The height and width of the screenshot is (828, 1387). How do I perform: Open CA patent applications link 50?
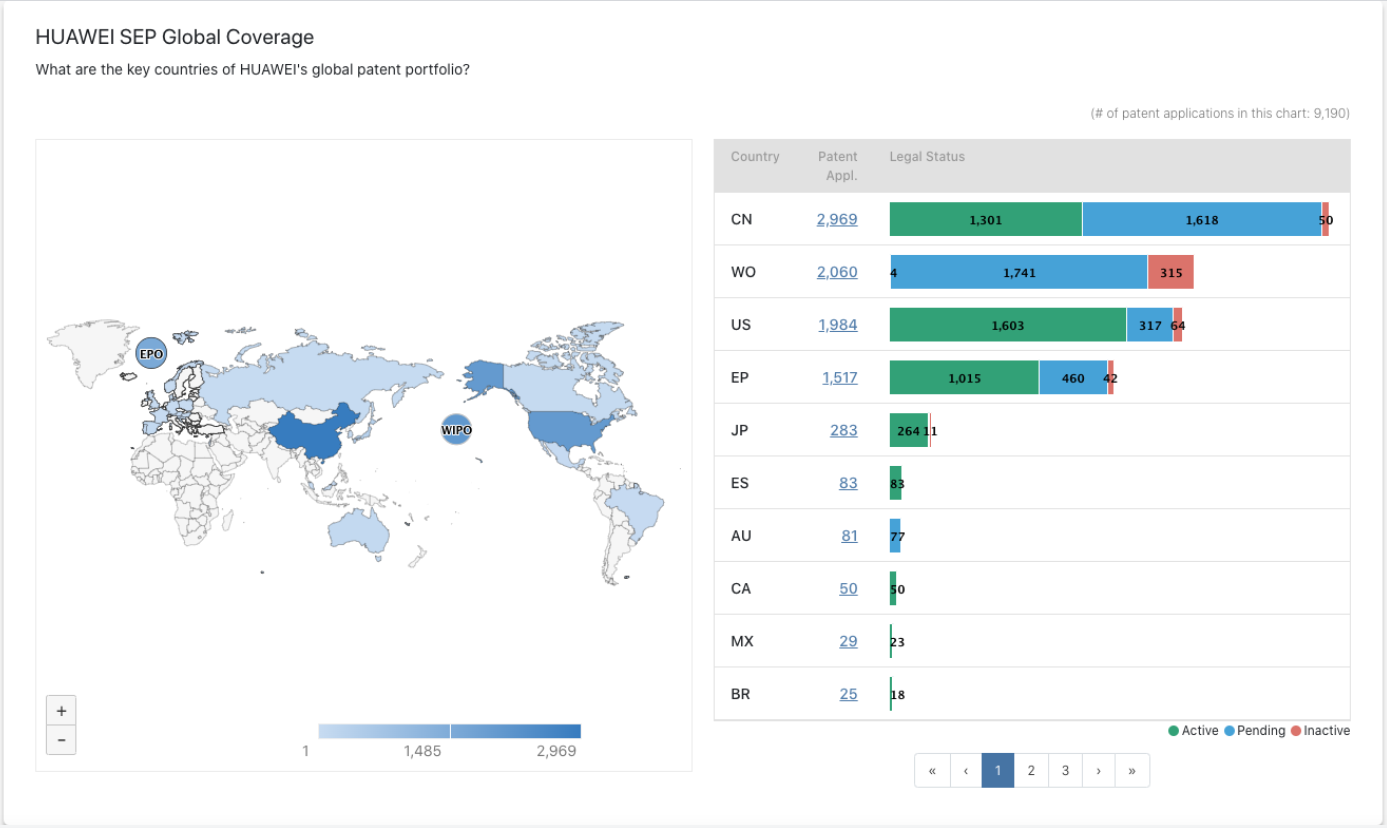tap(849, 589)
